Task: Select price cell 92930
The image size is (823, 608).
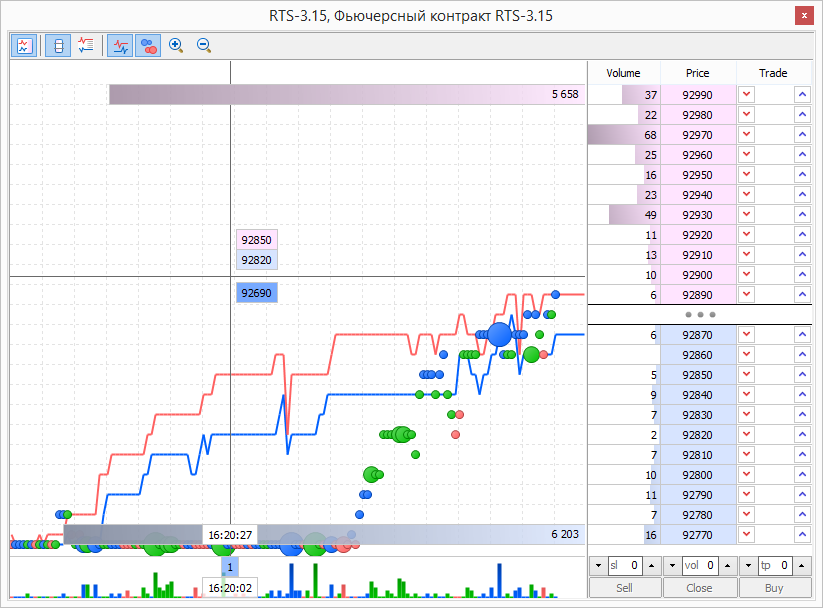Action: tap(698, 215)
